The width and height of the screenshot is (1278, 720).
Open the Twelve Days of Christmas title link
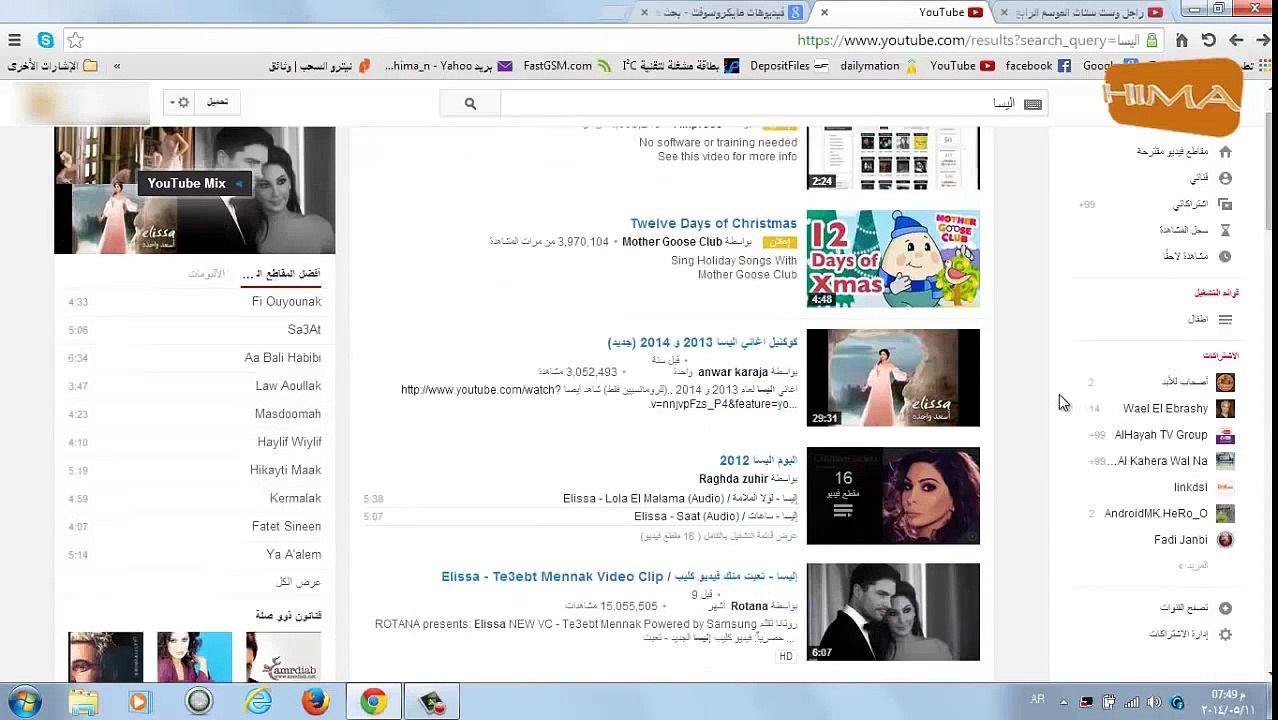tap(713, 223)
